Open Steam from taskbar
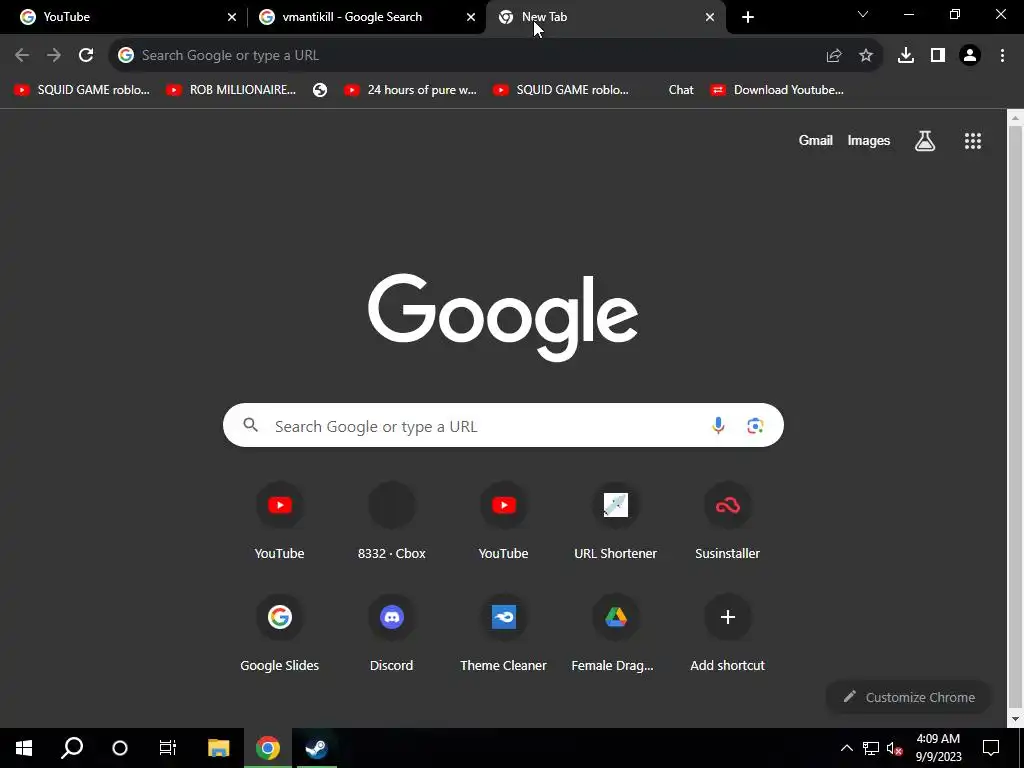Image resolution: width=1024 pixels, height=768 pixels. [x=316, y=748]
